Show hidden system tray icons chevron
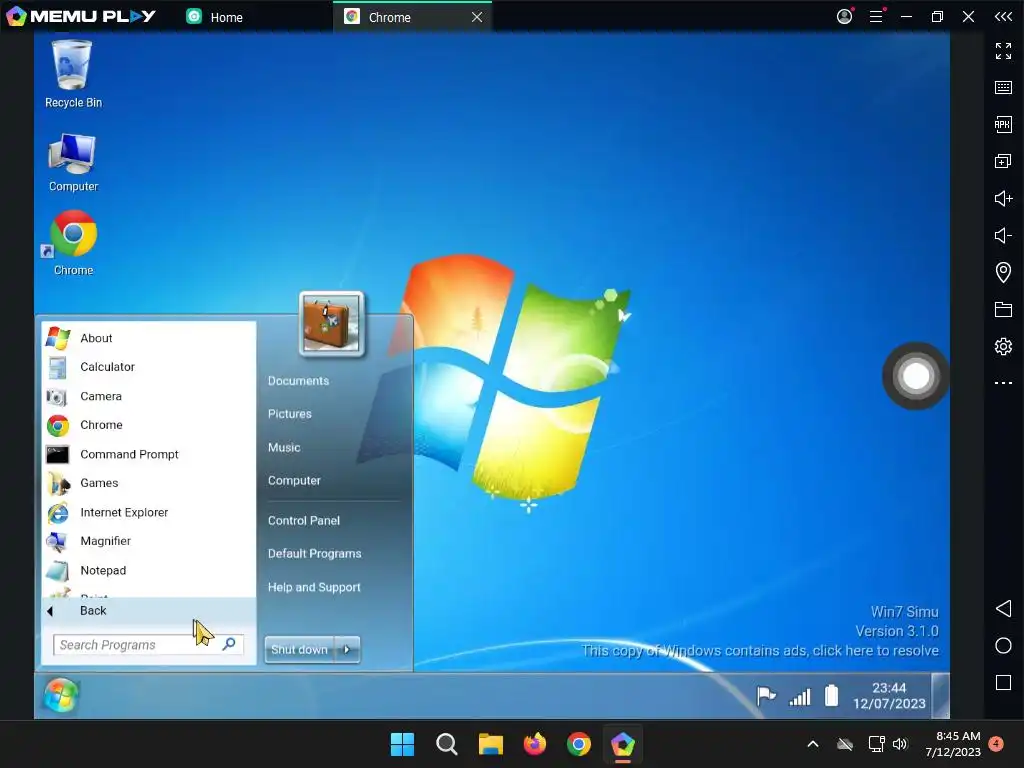Viewport: 1024px width, 768px height. coord(813,744)
